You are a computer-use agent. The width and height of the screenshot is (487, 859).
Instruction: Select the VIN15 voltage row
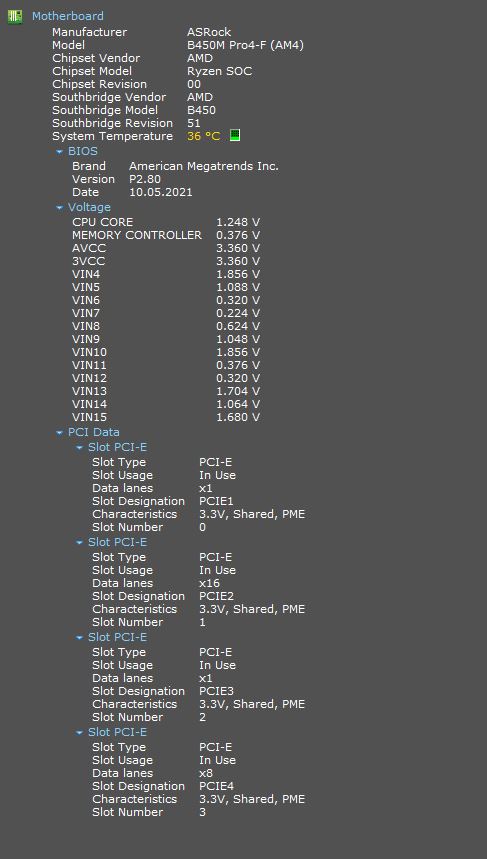click(x=166, y=417)
